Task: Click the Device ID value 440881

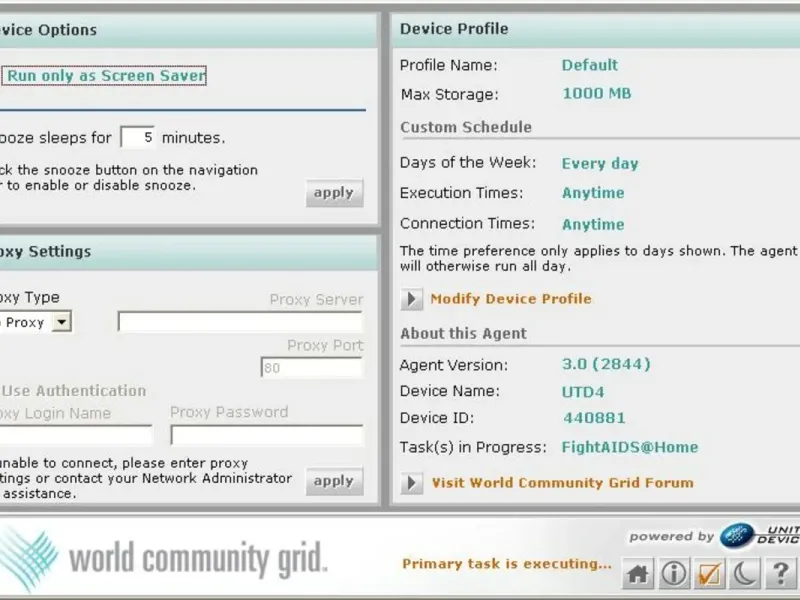Action: click(594, 418)
